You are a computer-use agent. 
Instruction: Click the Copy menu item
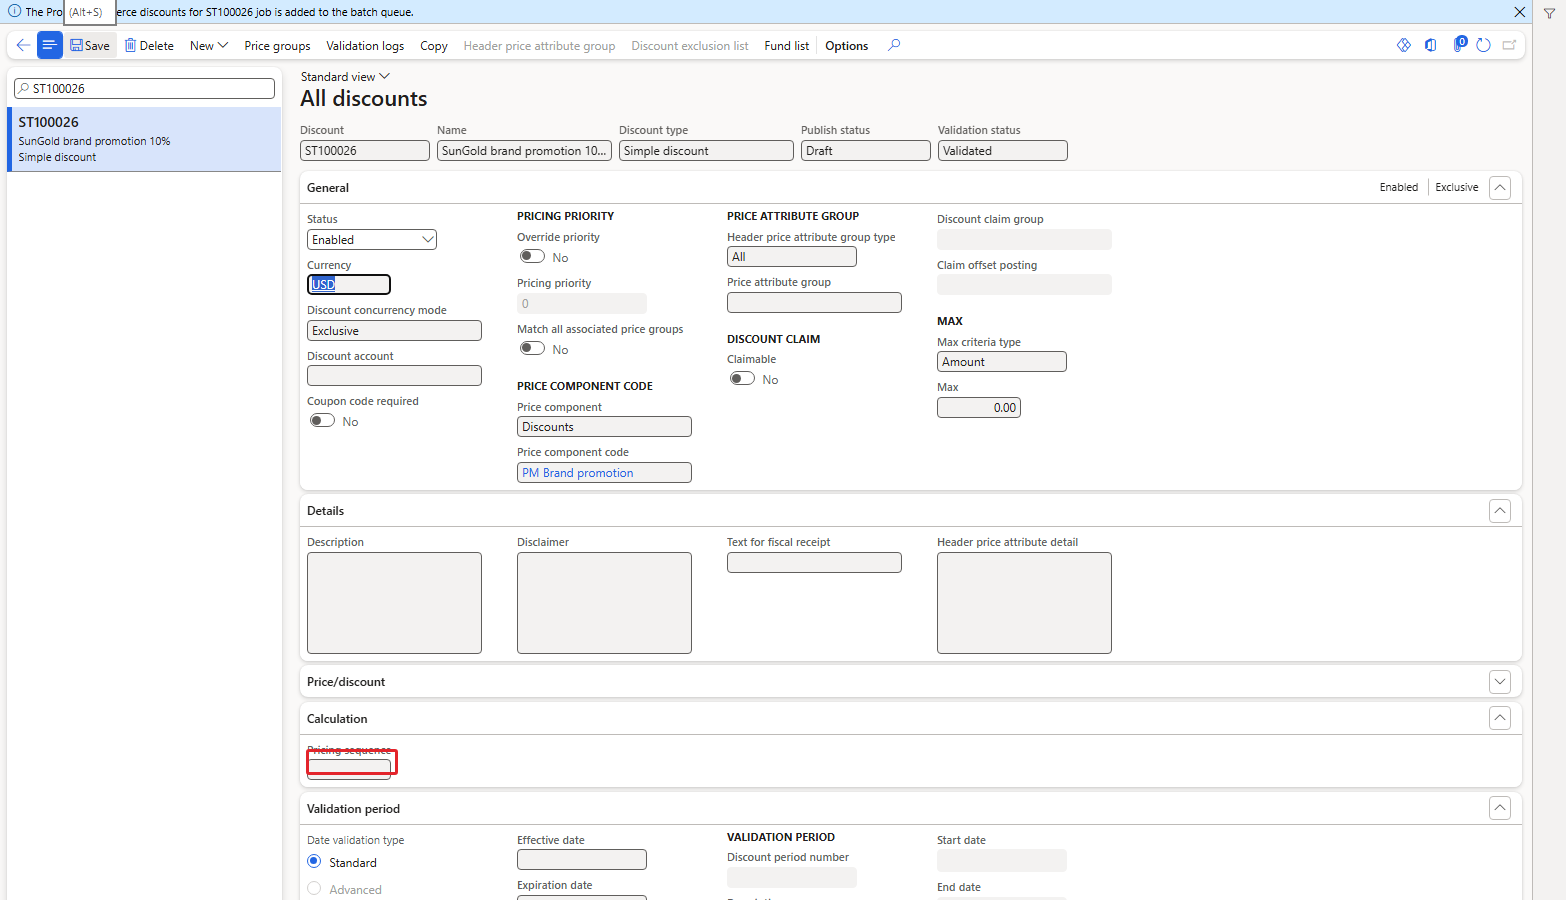(x=434, y=46)
